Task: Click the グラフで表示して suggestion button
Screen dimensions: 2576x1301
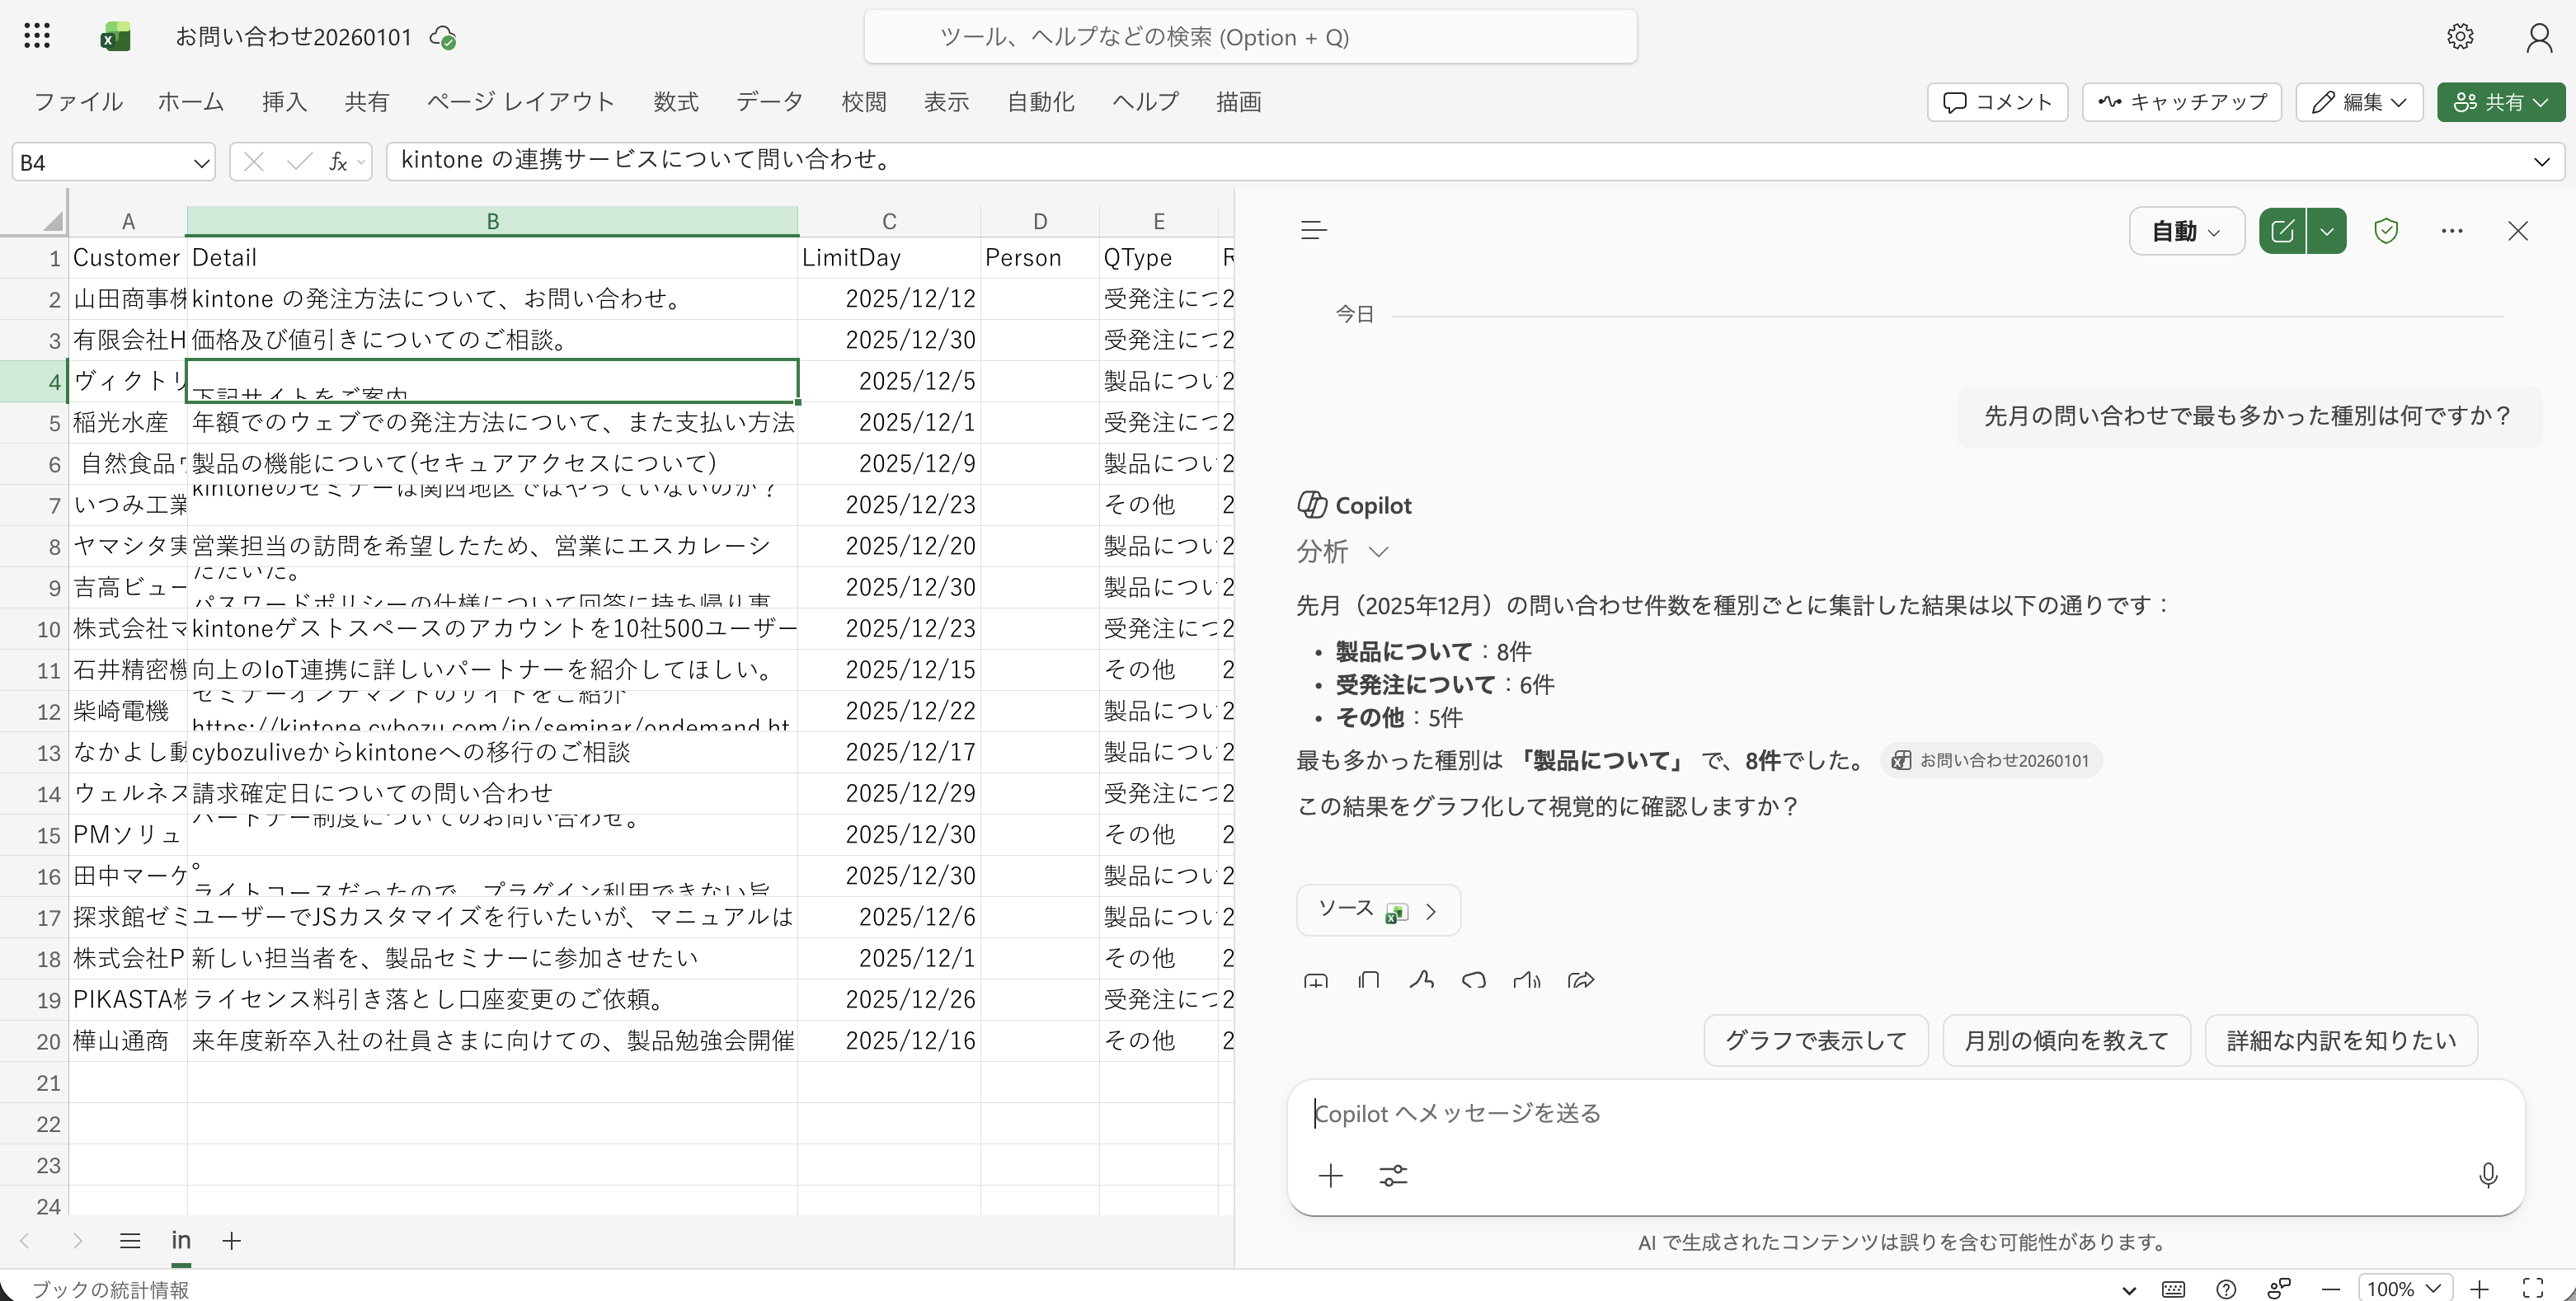Action: (1816, 1040)
